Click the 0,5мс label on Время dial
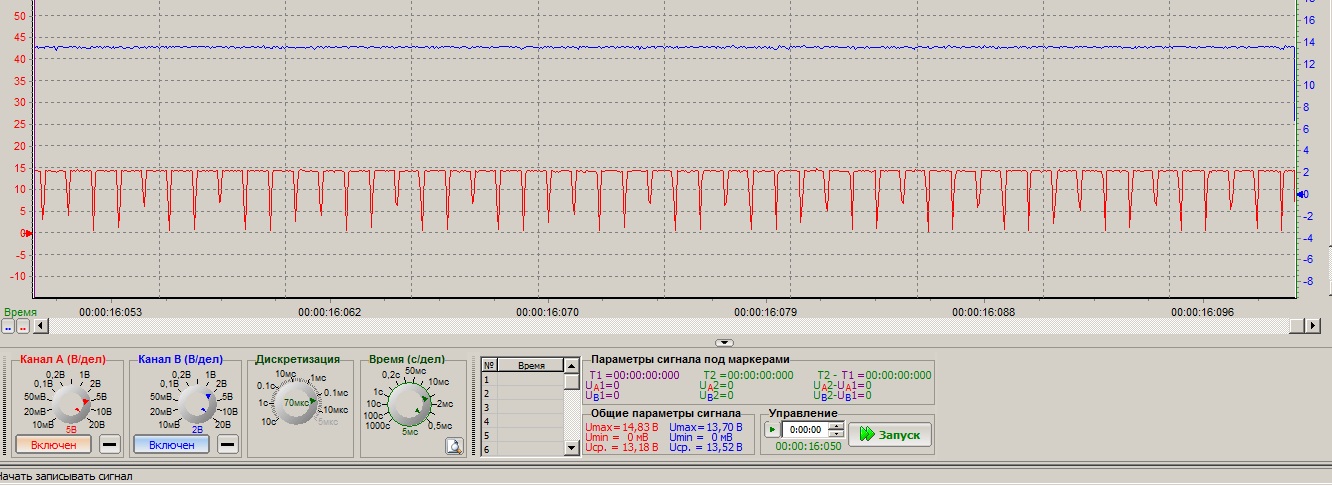 pos(440,425)
